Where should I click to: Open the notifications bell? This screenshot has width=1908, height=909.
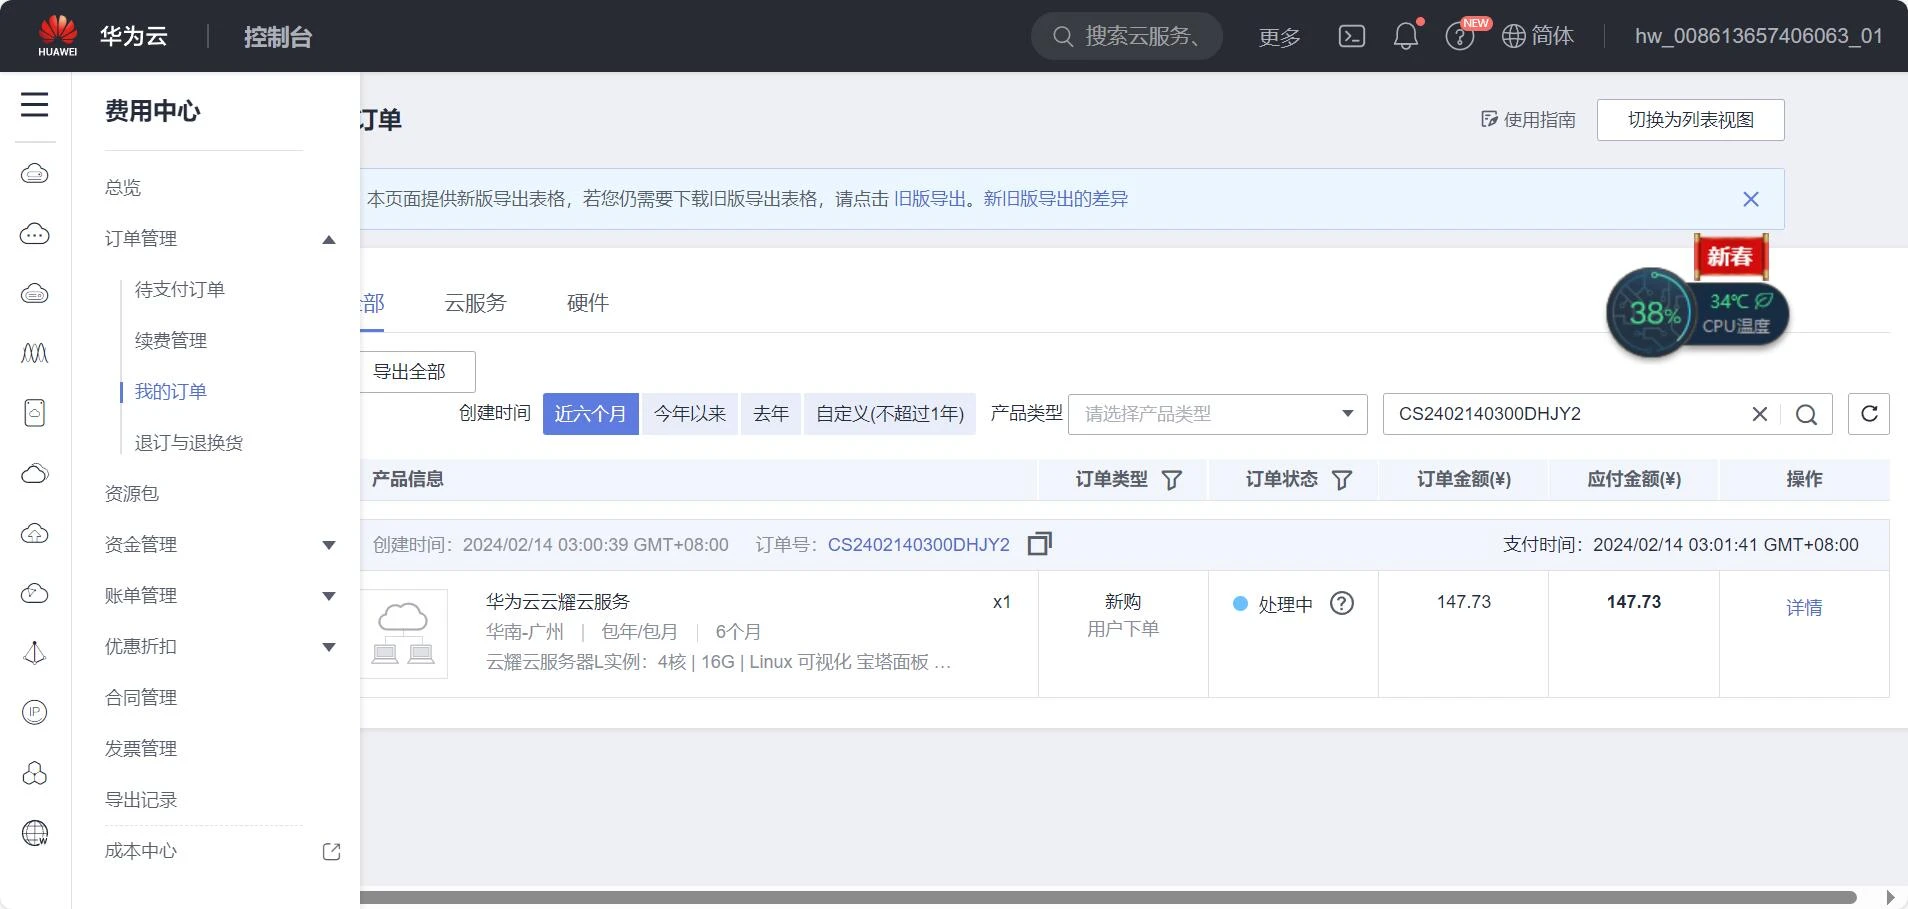click(1406, 37)
